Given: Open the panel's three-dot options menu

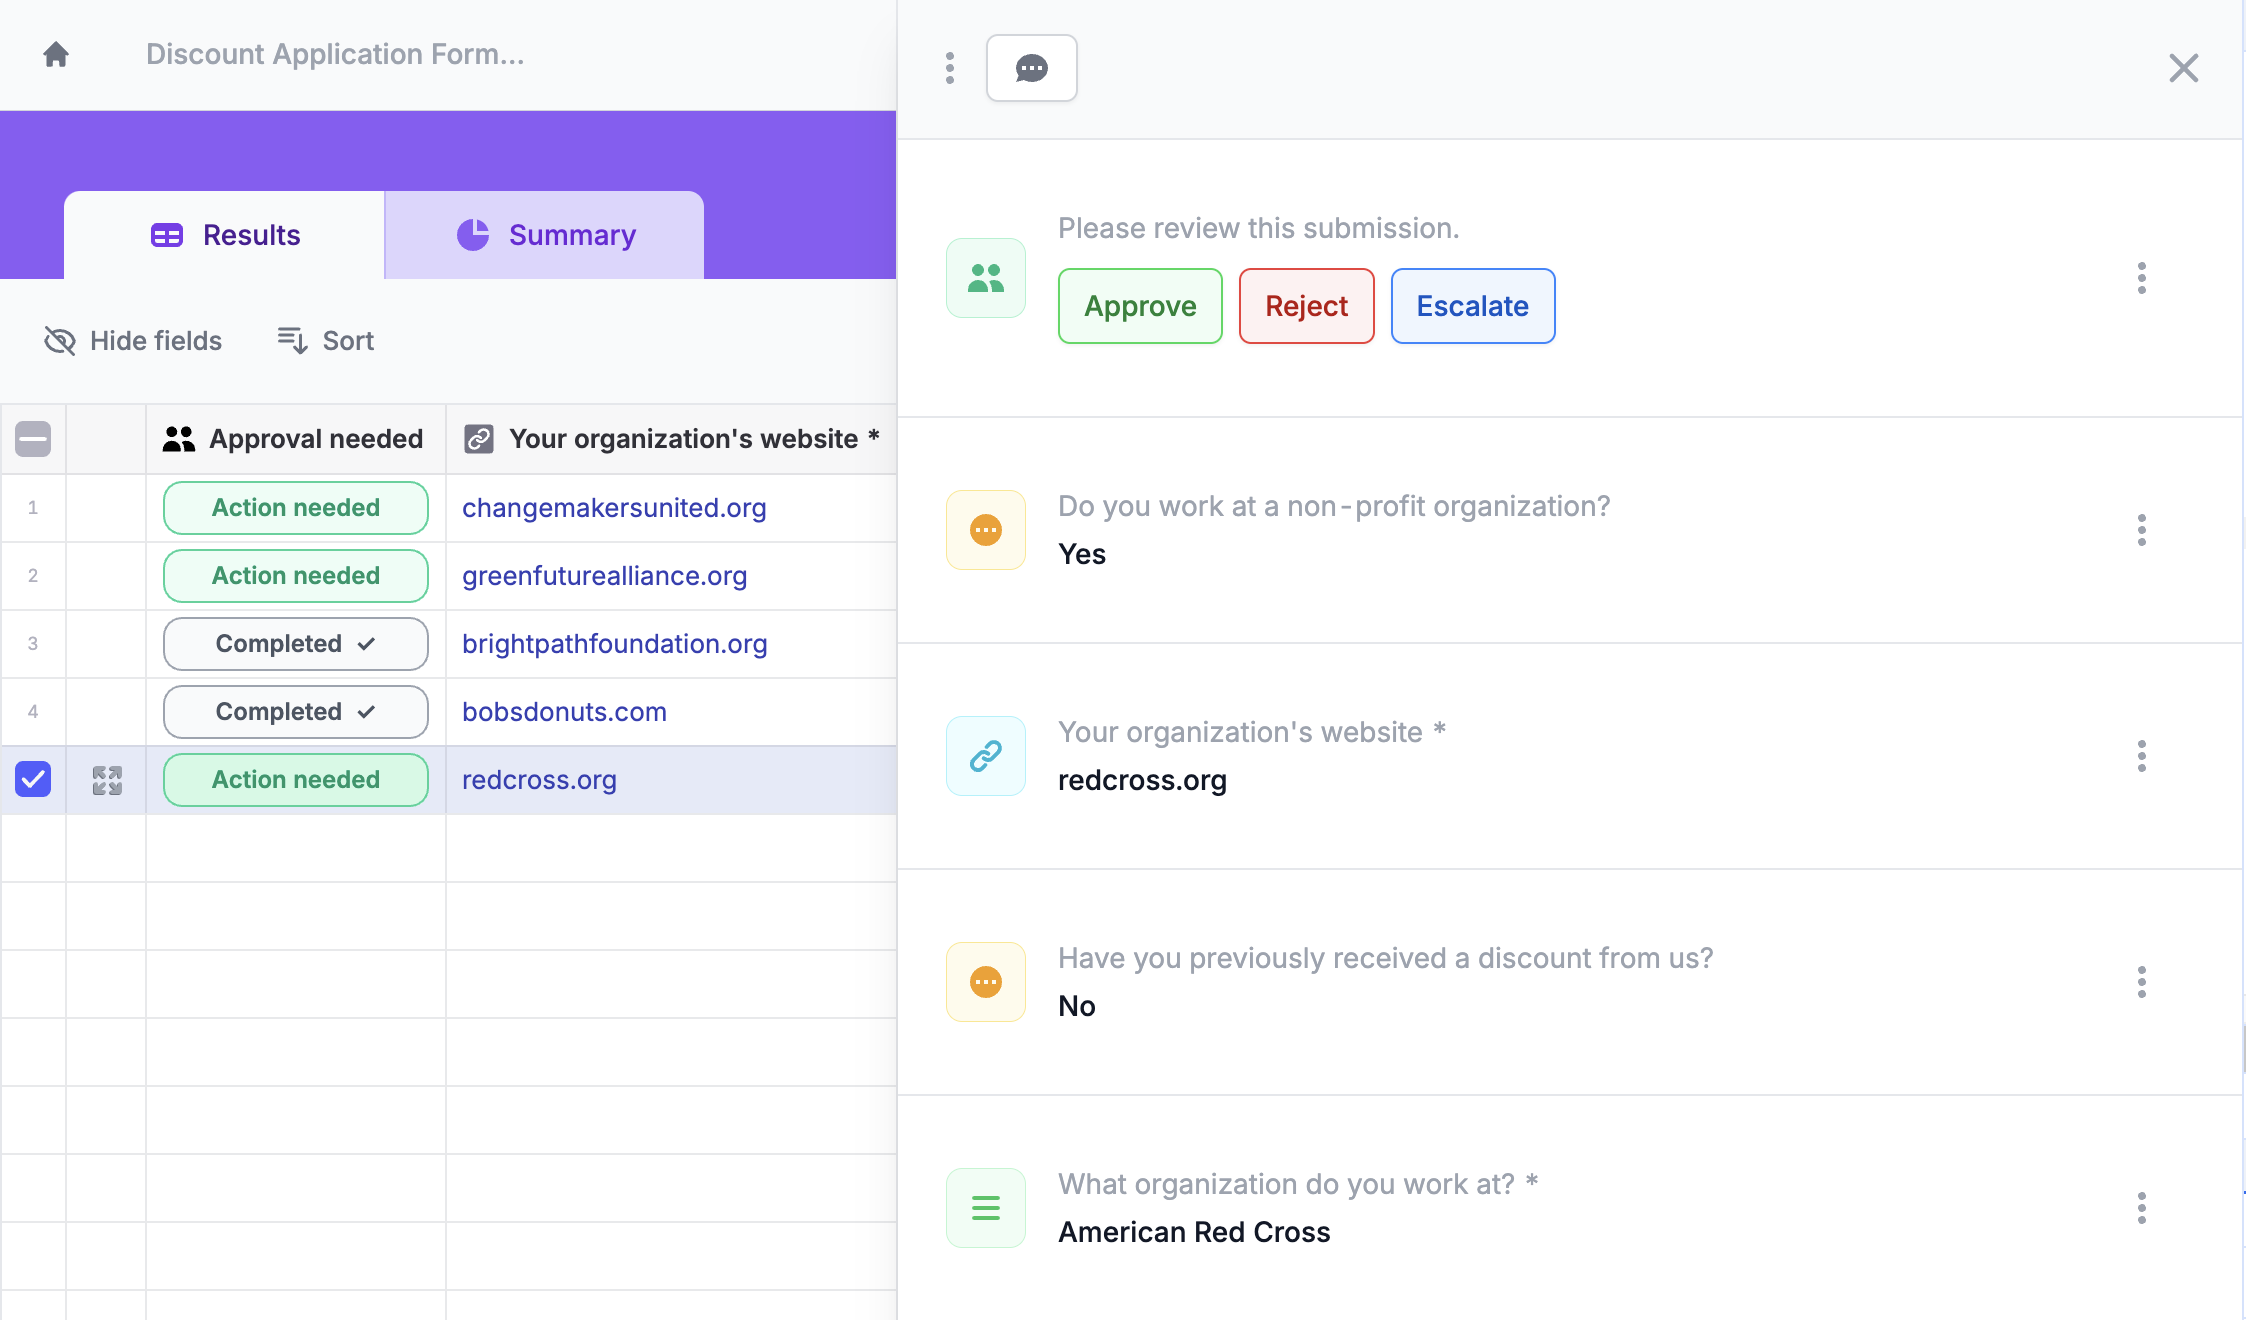Looking at the screenshot, I should 949,68.
